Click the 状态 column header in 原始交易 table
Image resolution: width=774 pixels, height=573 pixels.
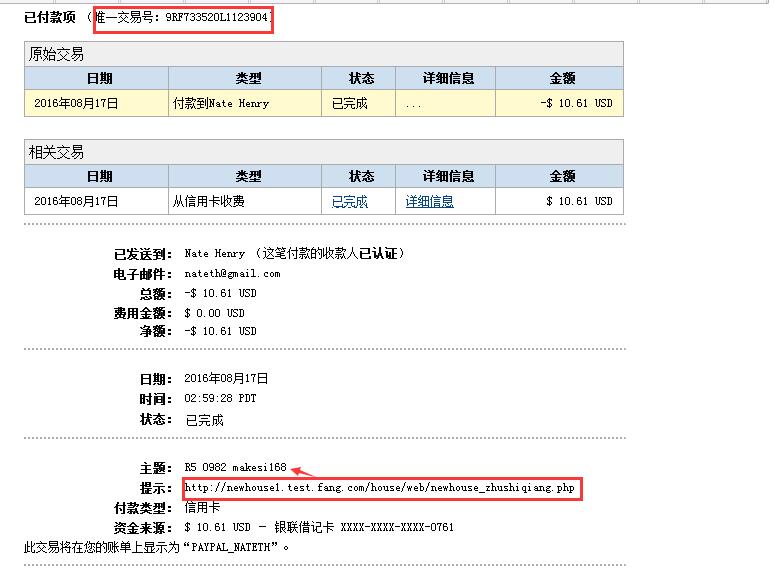click(x=361, y=78)
